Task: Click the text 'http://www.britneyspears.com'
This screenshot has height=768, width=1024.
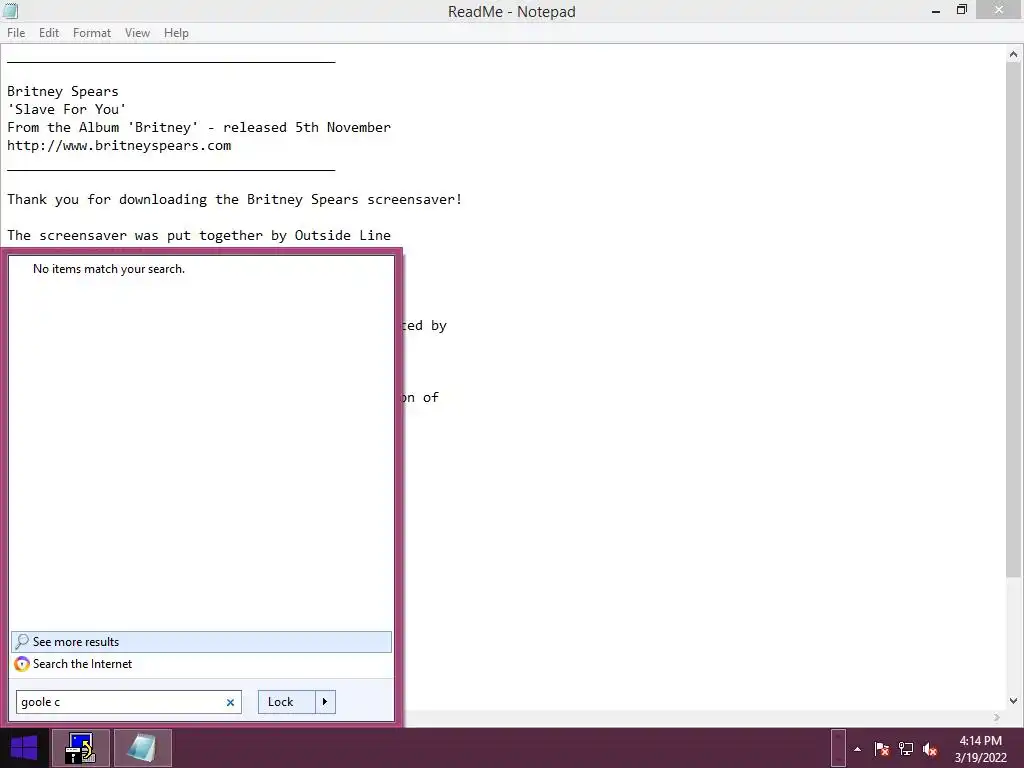Action: click(x=119, y=145)
